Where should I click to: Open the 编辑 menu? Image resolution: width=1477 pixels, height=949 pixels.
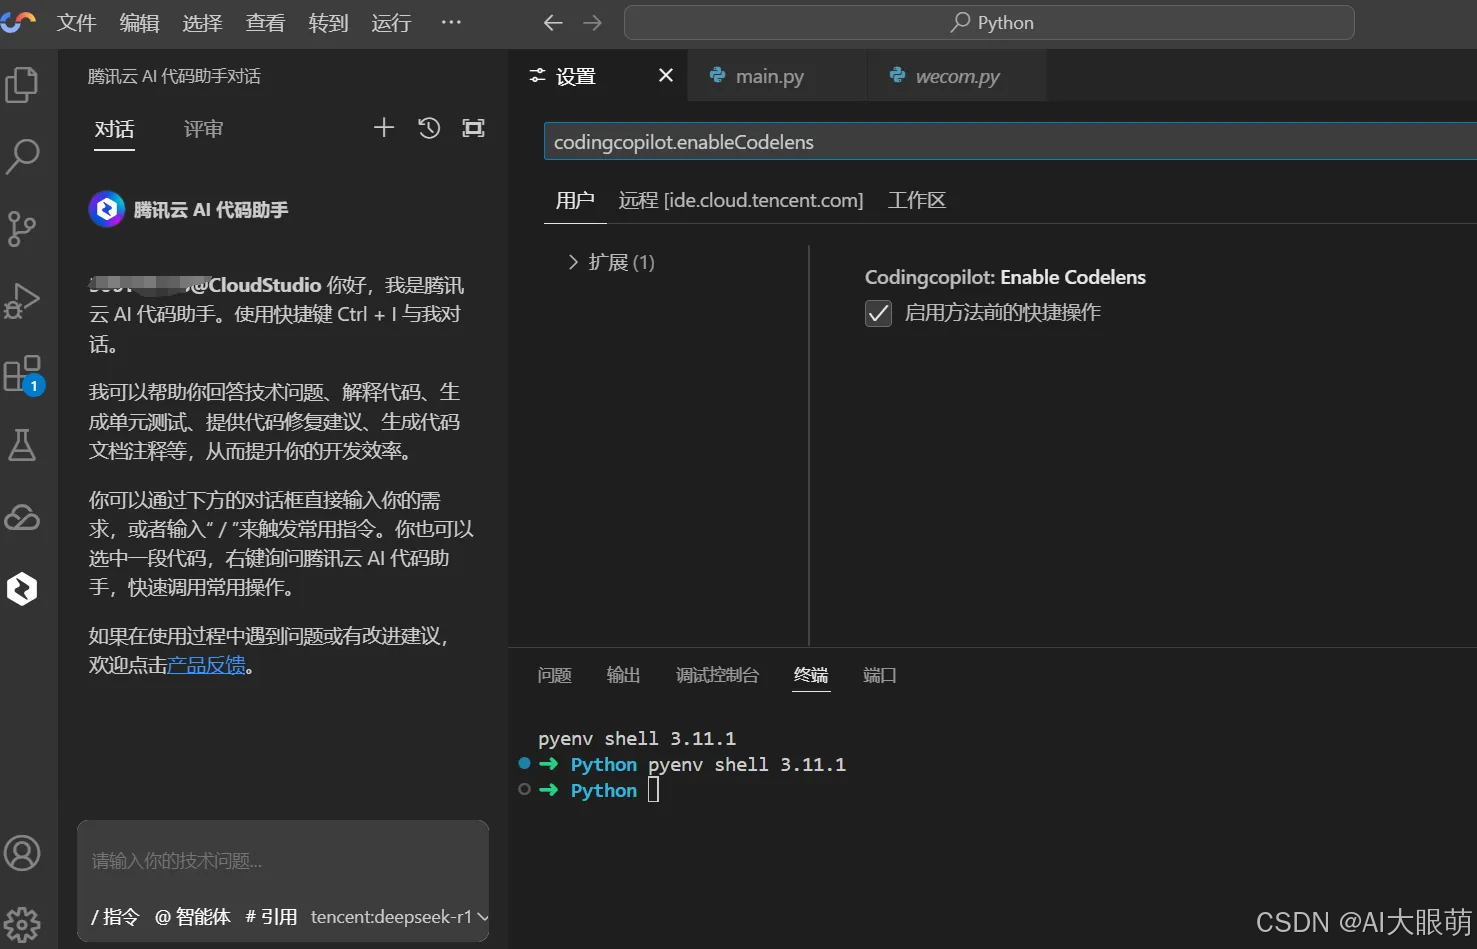tap(139, 23)
